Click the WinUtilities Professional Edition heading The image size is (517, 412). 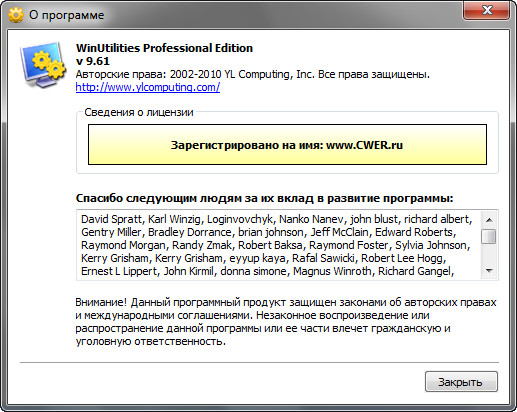coord(164,48)
